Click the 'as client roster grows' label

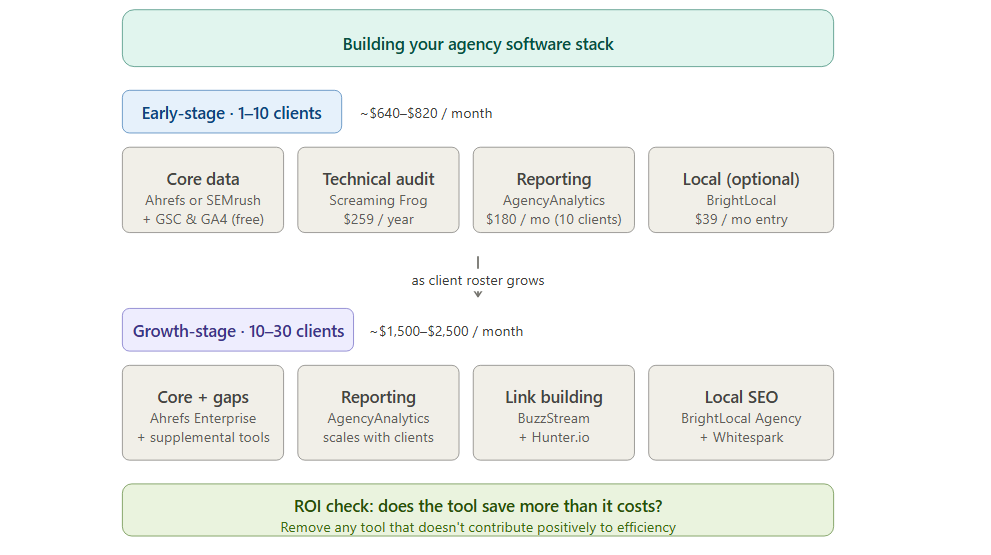tap(478, 280)
